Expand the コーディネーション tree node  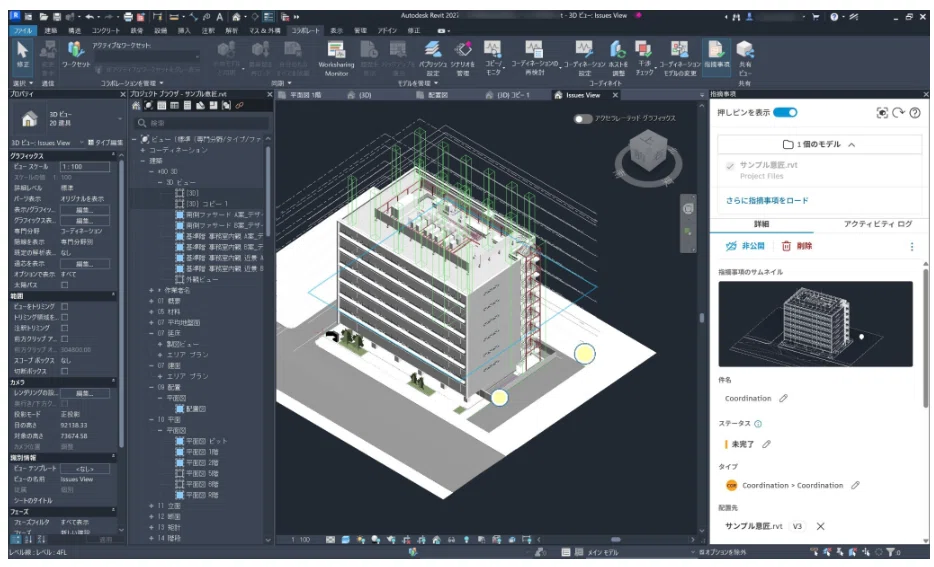[x=143, y=150]
